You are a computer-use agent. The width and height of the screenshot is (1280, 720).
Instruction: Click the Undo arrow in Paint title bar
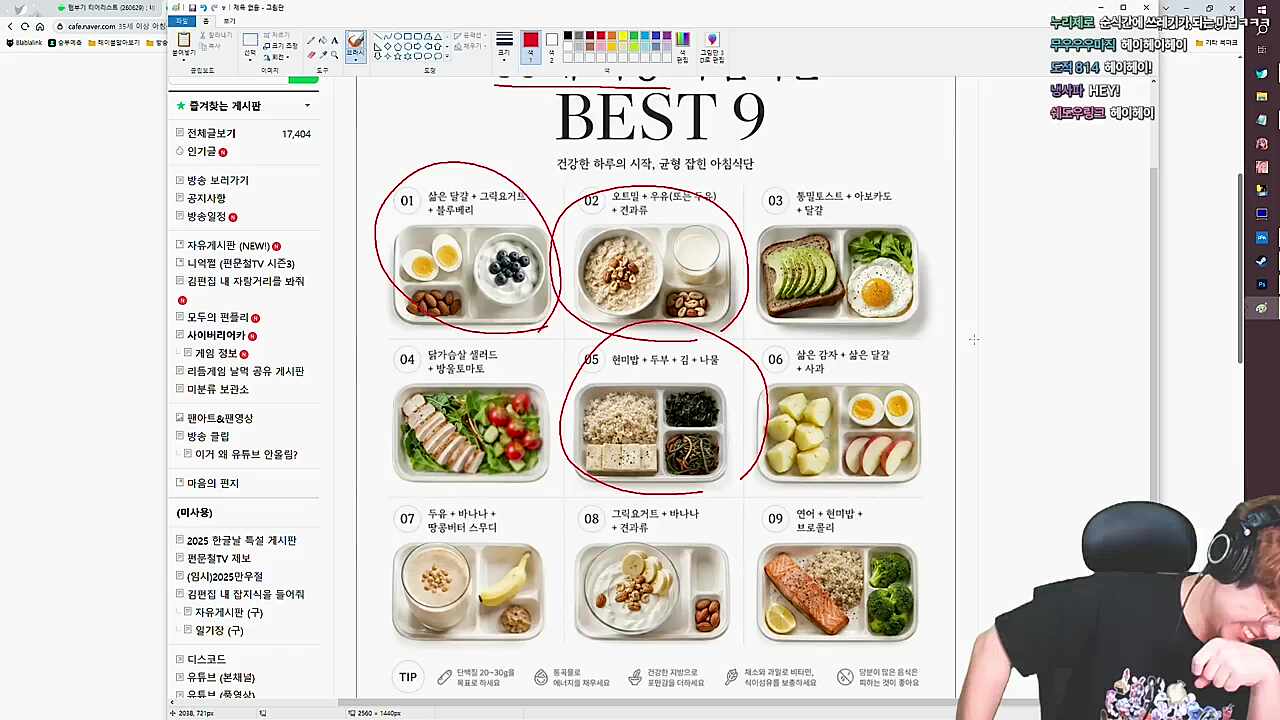click(203, 8)
